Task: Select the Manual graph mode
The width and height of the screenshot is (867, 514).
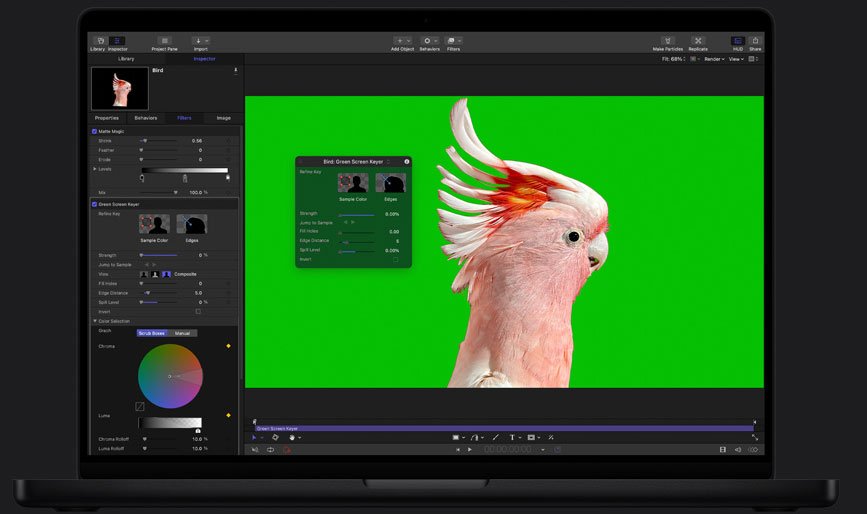Action: tap(182, 333)
